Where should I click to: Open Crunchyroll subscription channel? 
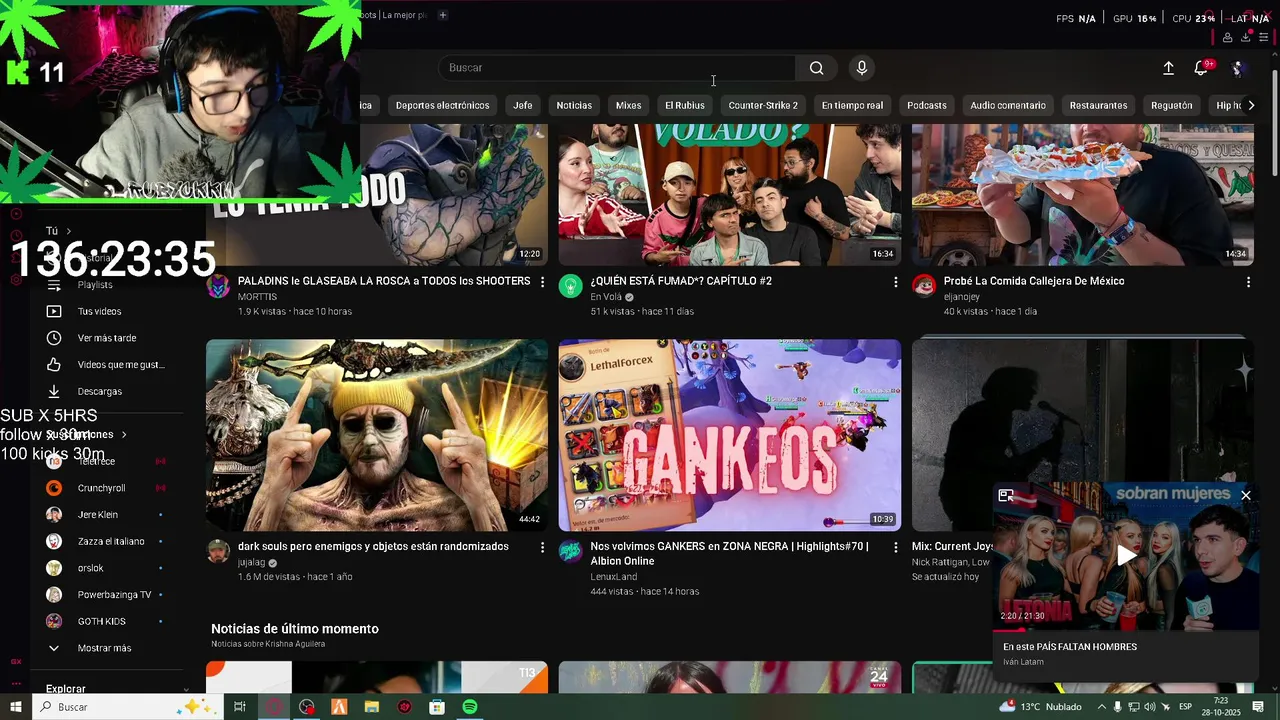[104, 488]
